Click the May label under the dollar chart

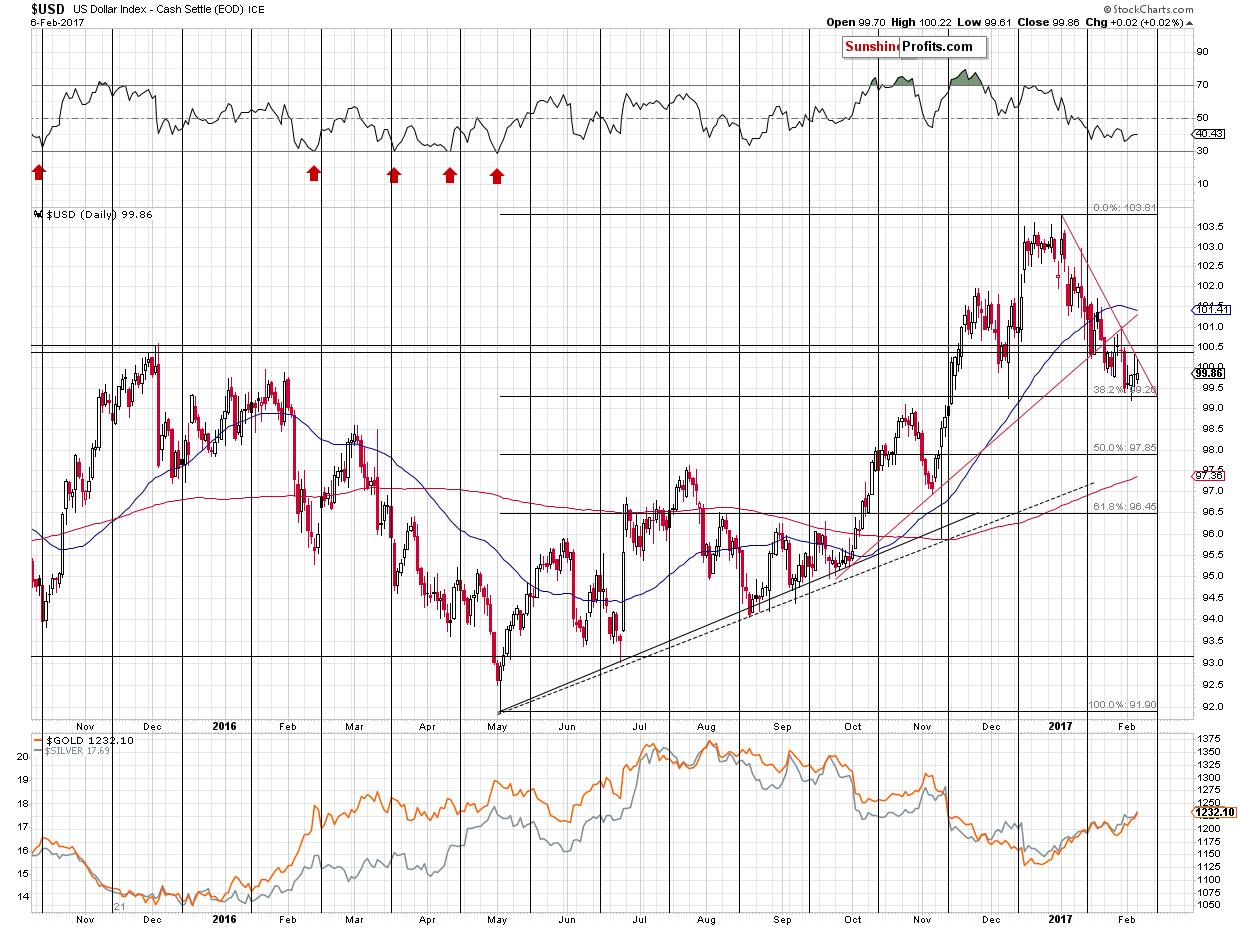coord(499,725)
